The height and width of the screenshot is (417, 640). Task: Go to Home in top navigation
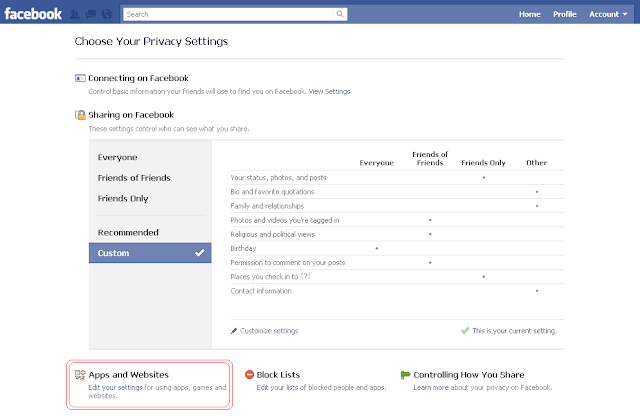coord(529,14)
